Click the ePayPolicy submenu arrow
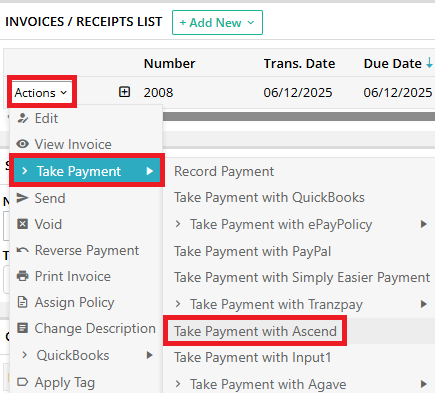 [424, 224]
